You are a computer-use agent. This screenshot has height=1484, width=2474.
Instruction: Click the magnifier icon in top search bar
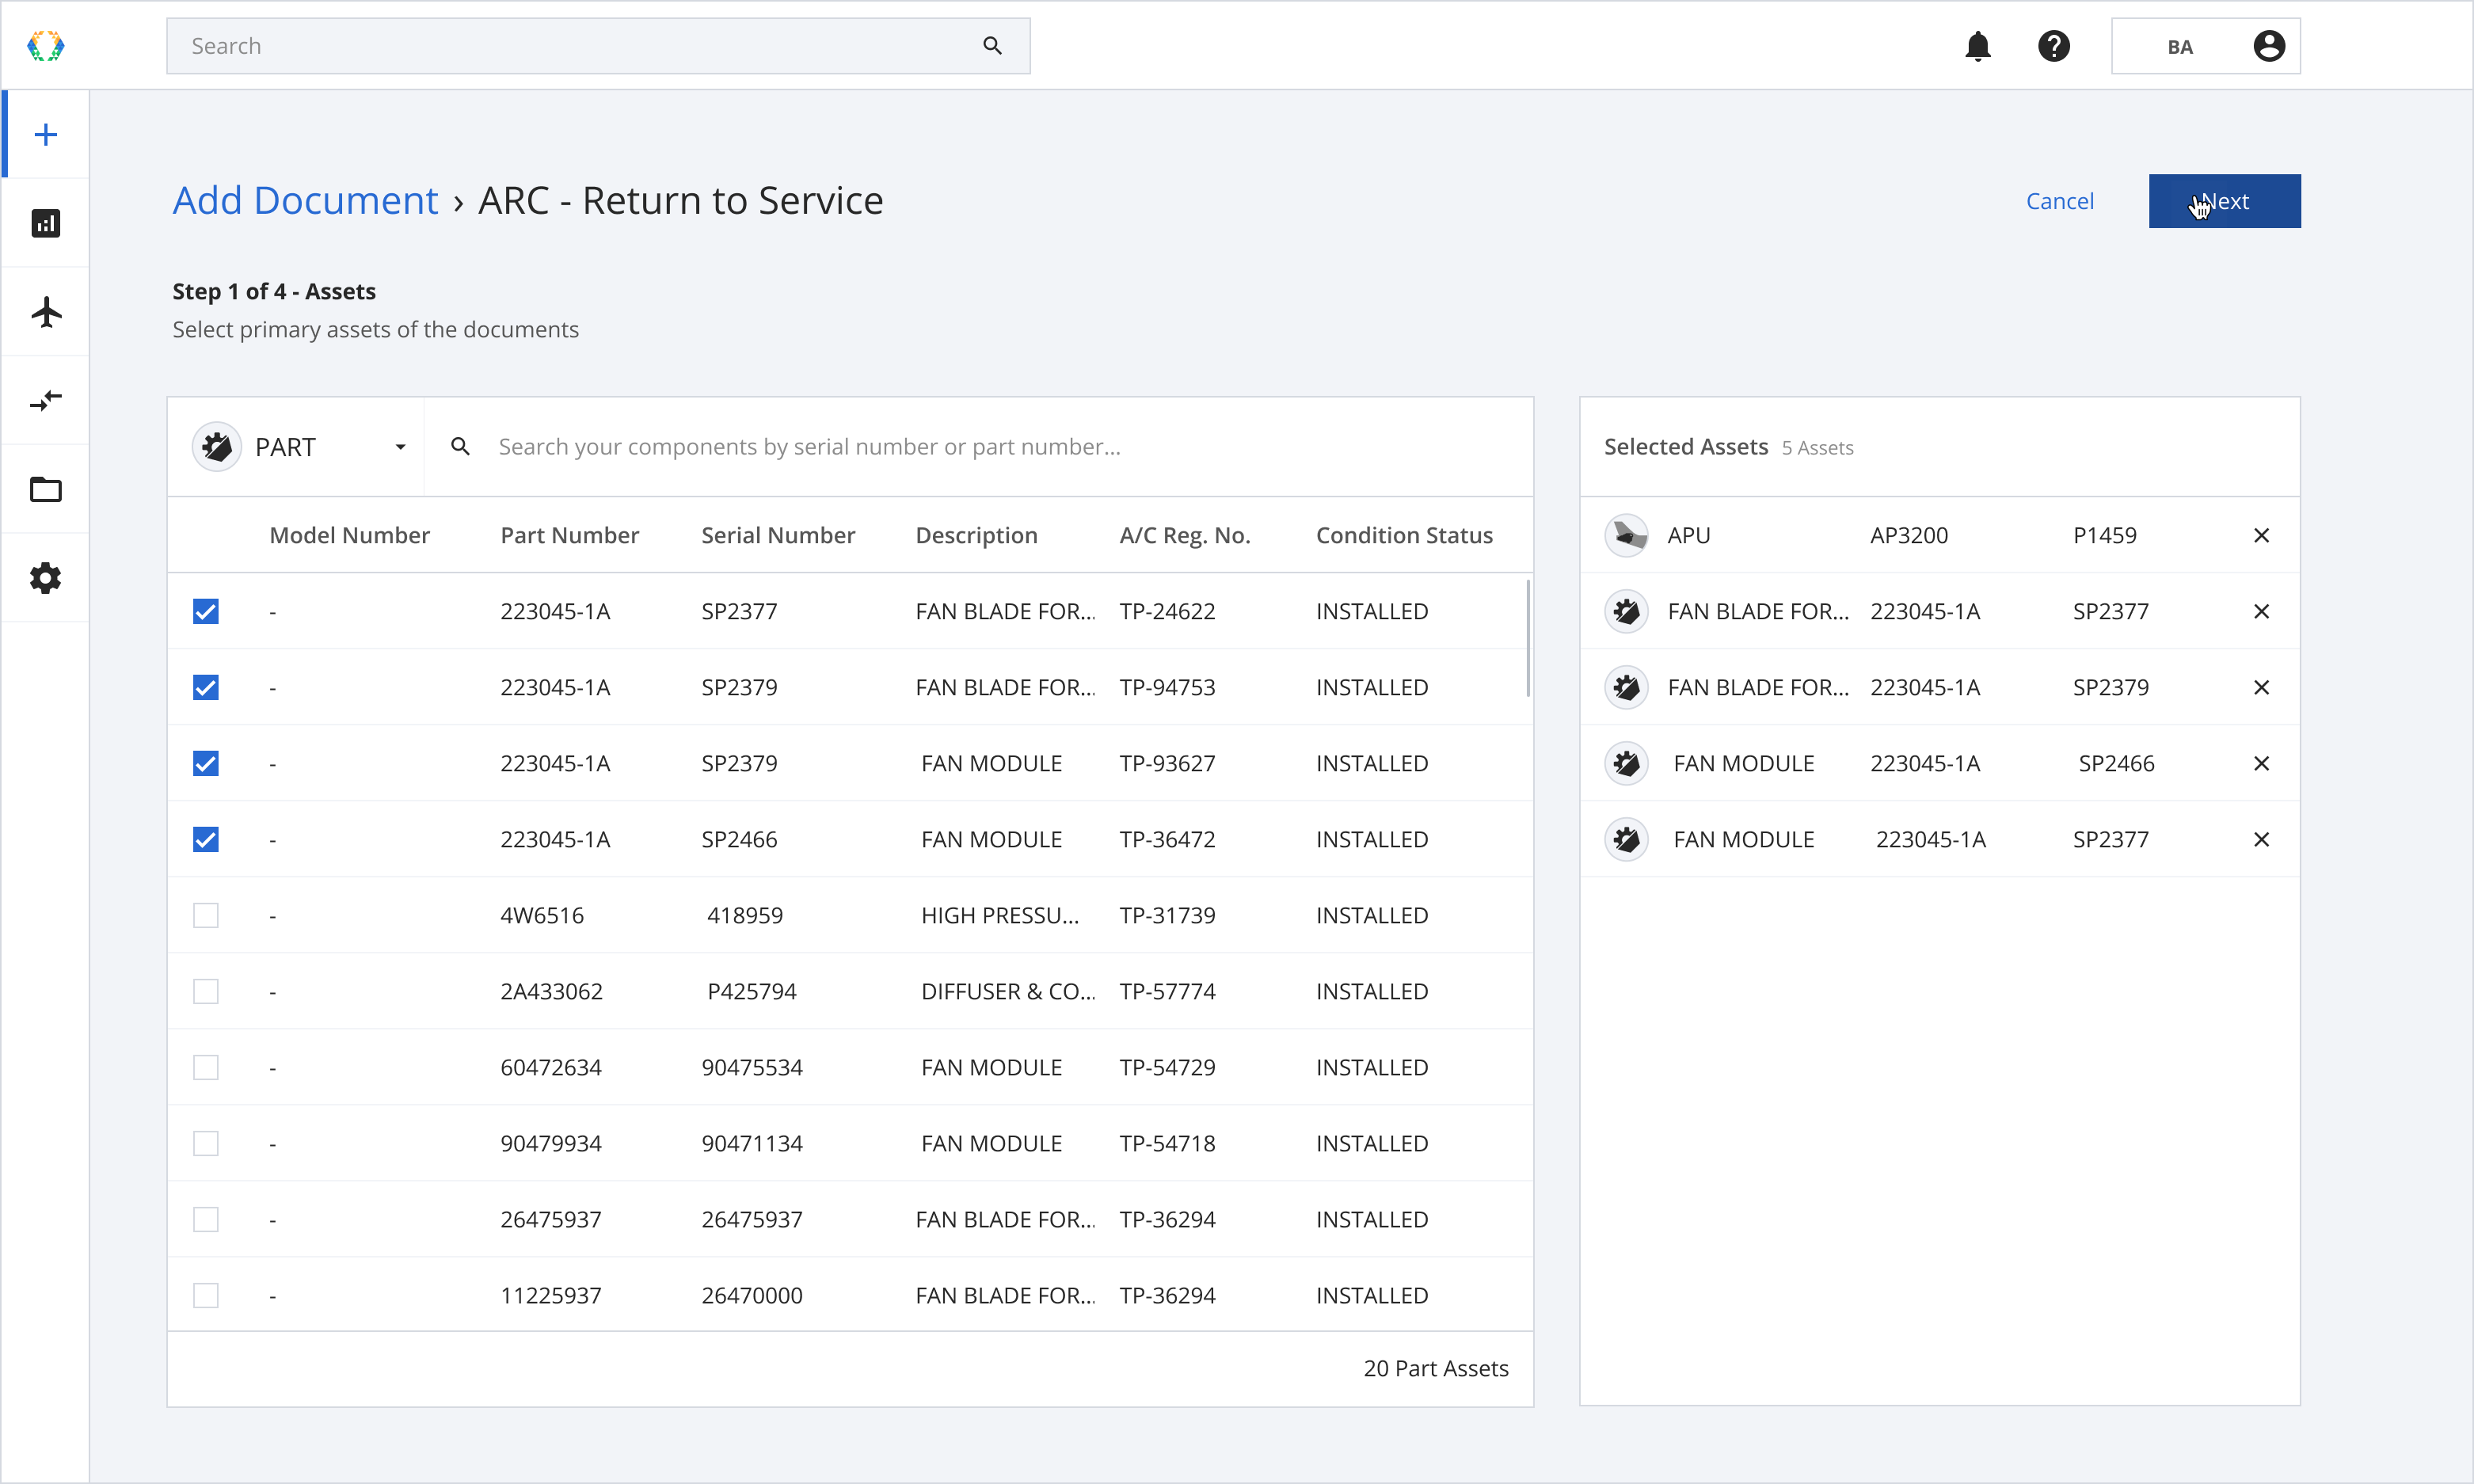[992, 46]
